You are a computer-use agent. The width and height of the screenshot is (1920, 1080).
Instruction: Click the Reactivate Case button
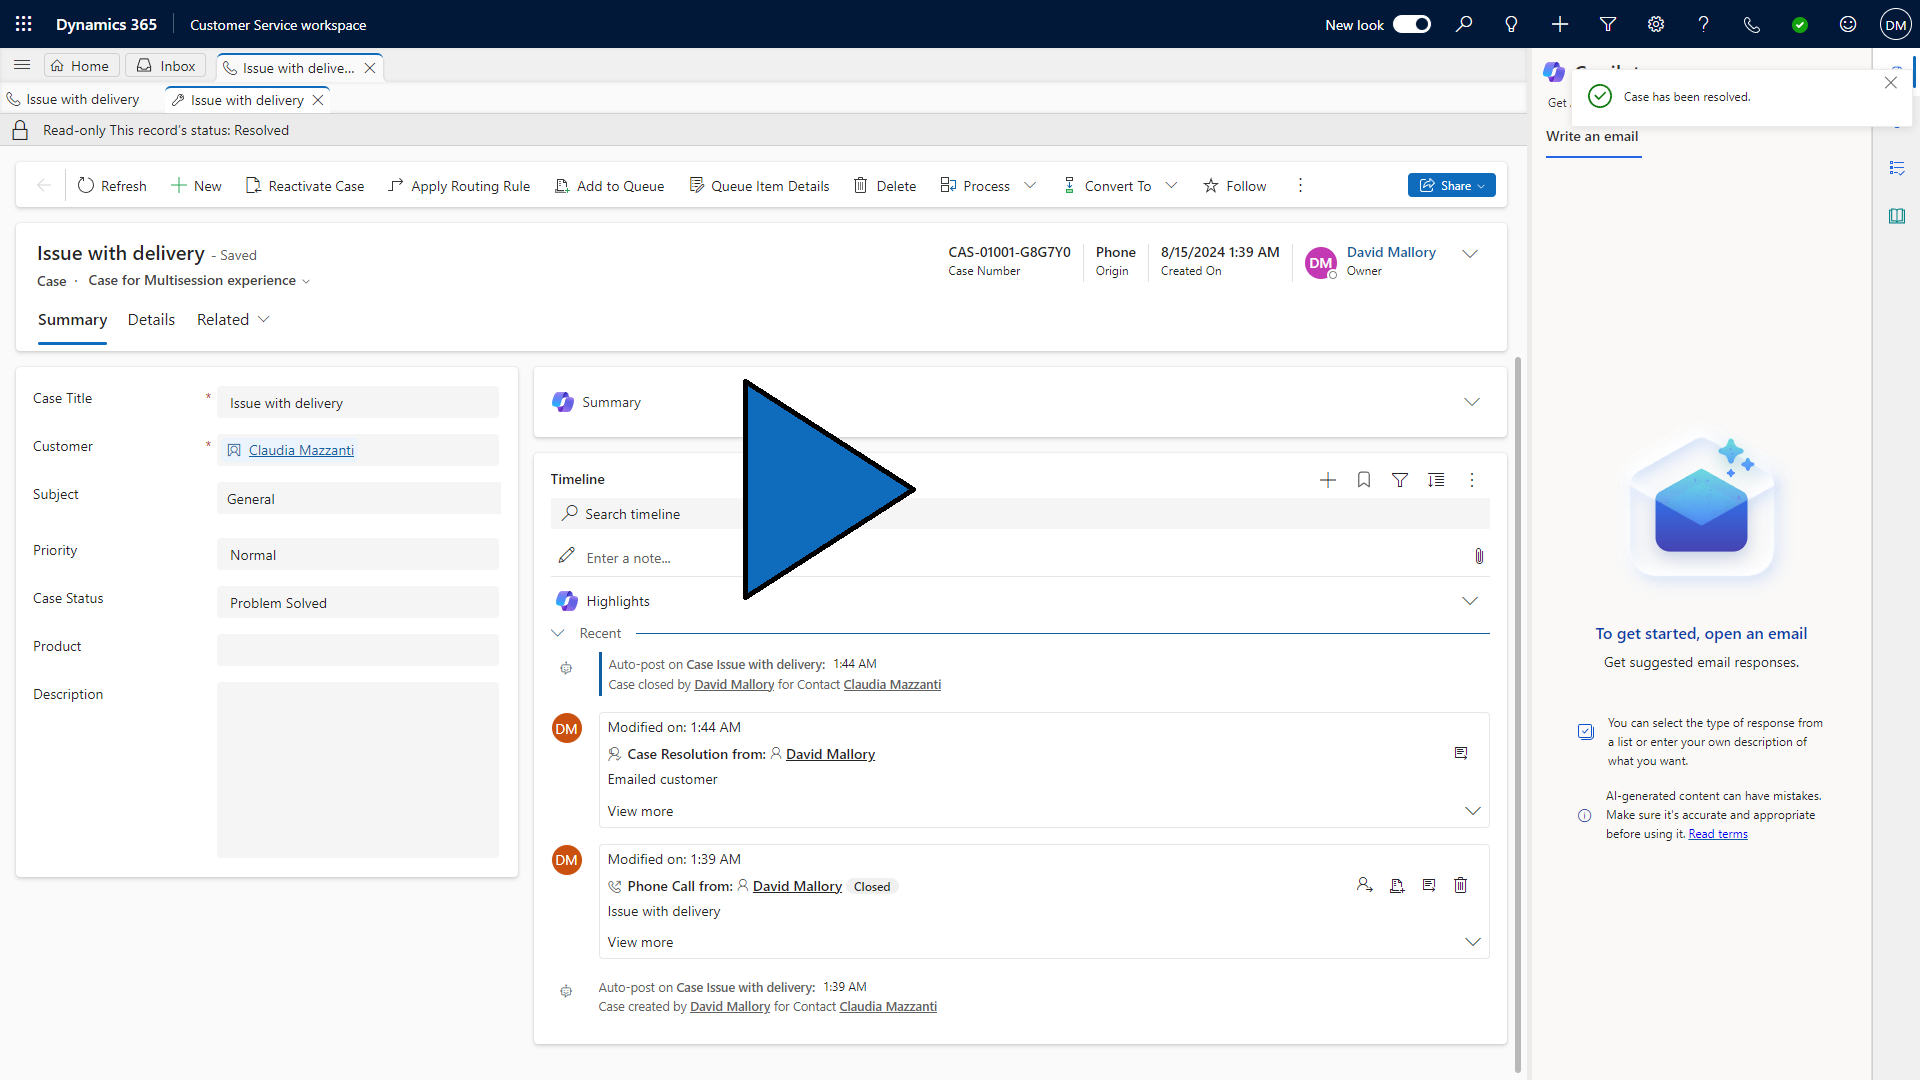coord(303,185)
